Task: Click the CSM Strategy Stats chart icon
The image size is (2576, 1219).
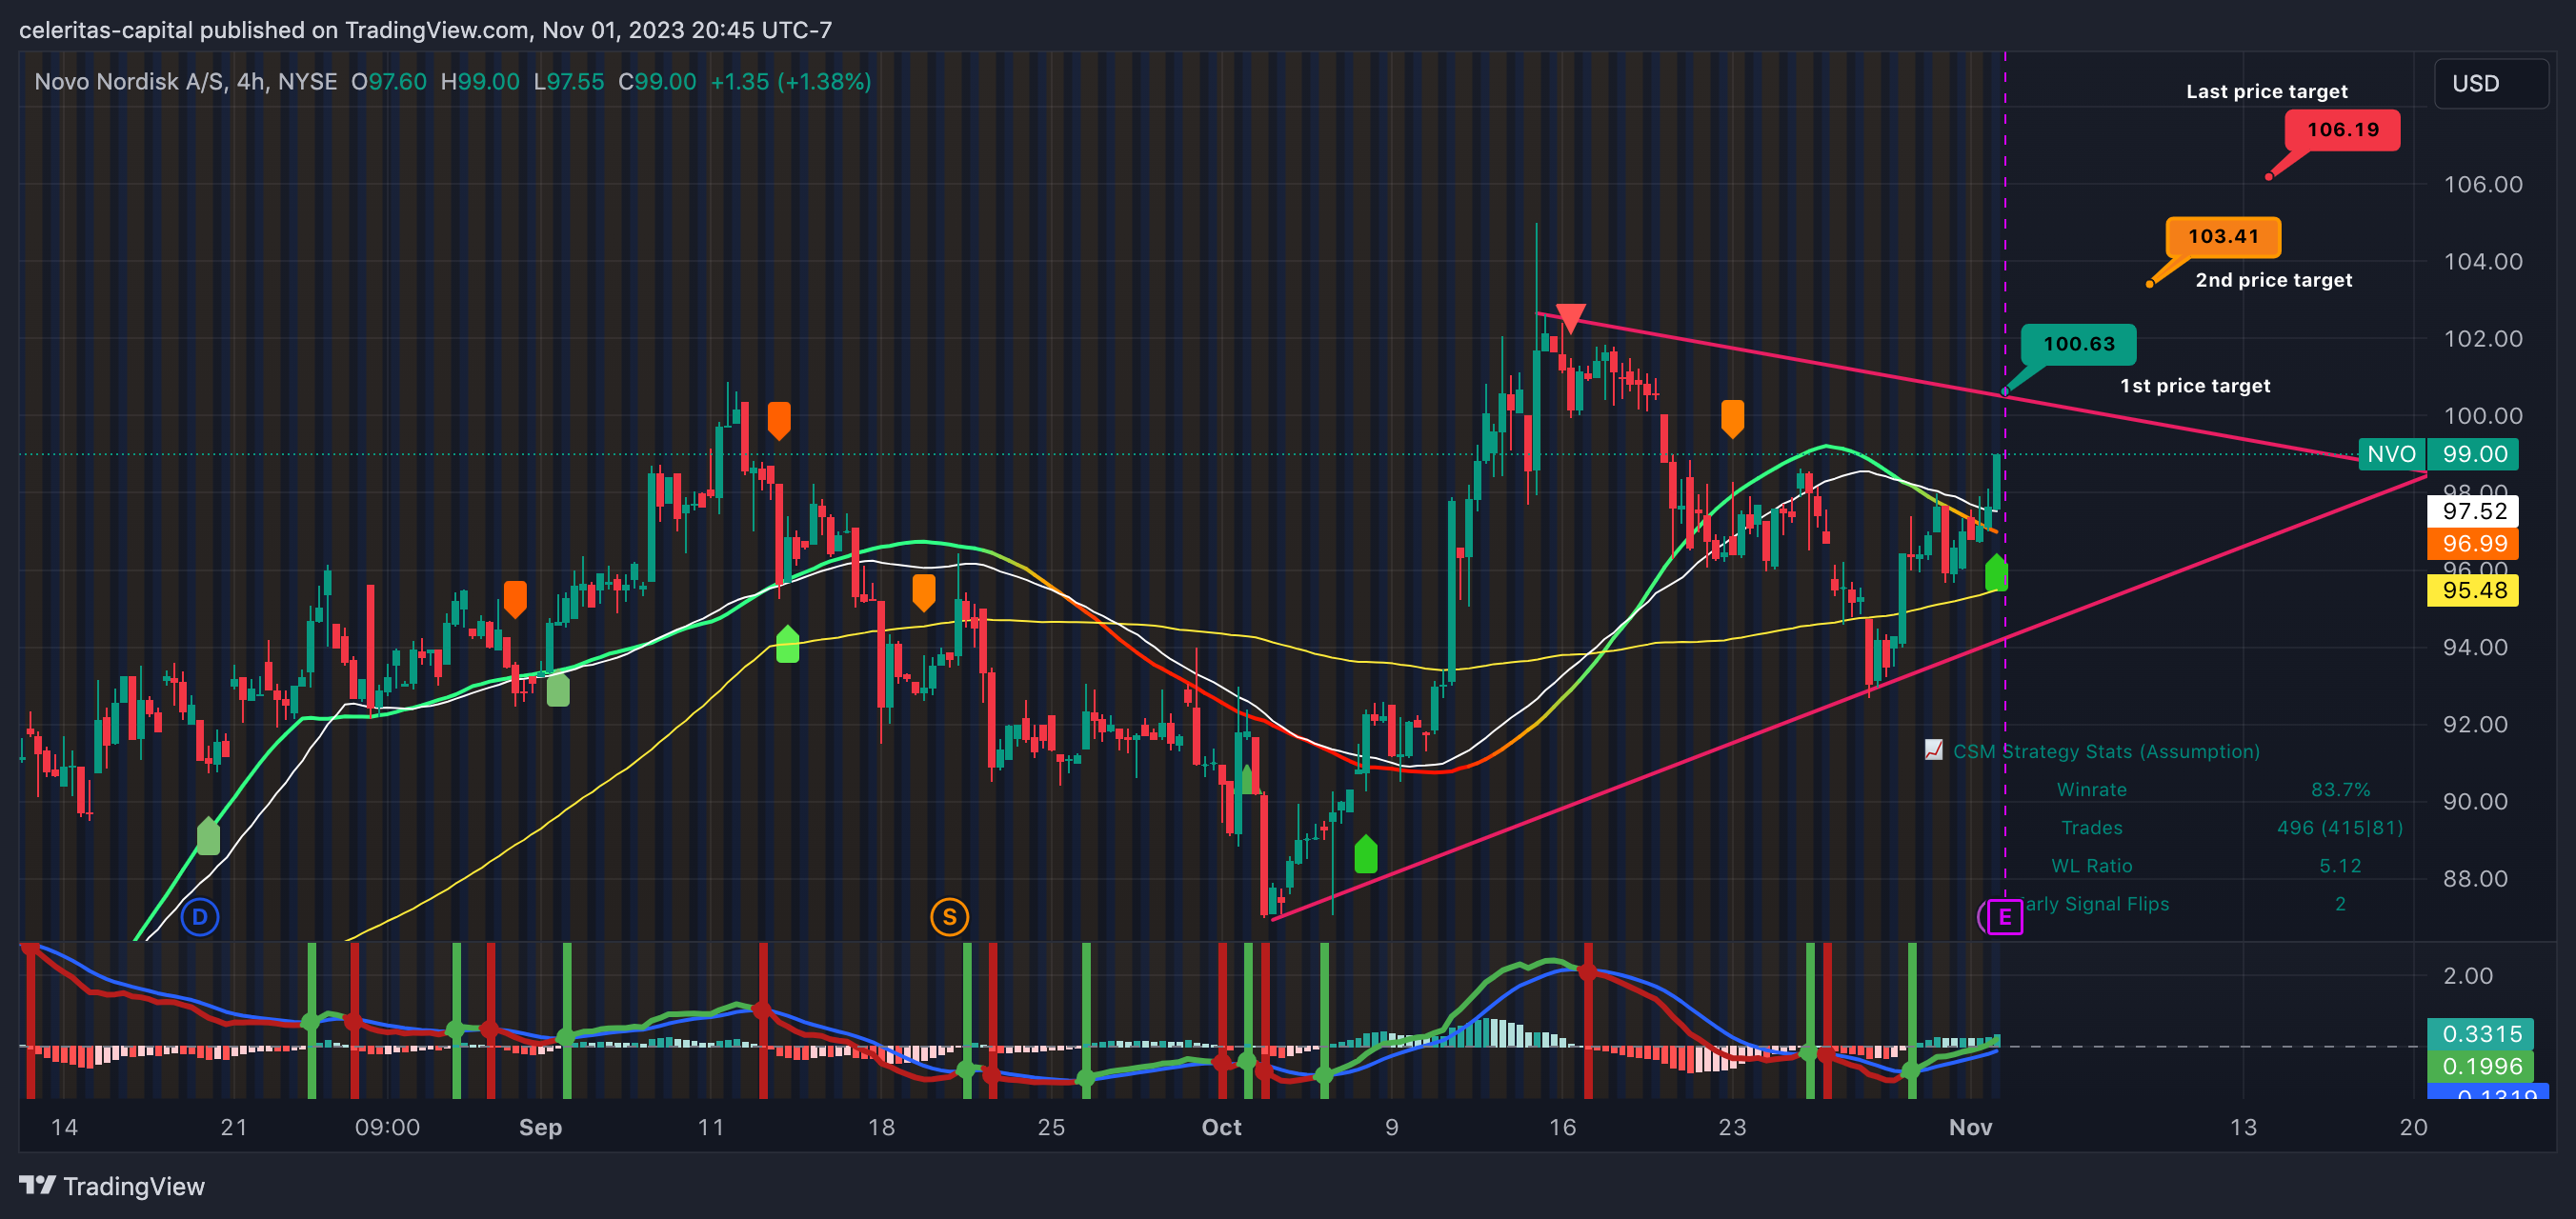Action: tap(1934, 750)
